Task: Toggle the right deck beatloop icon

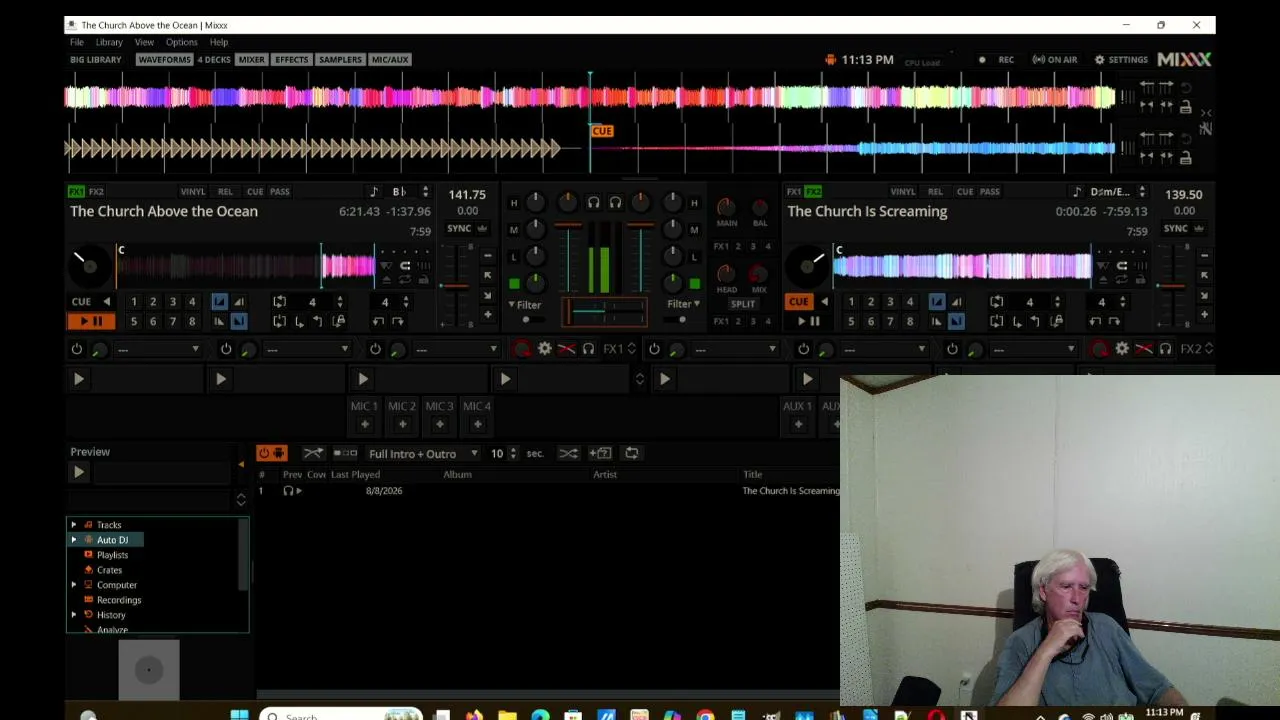Action: coord(996,302)
